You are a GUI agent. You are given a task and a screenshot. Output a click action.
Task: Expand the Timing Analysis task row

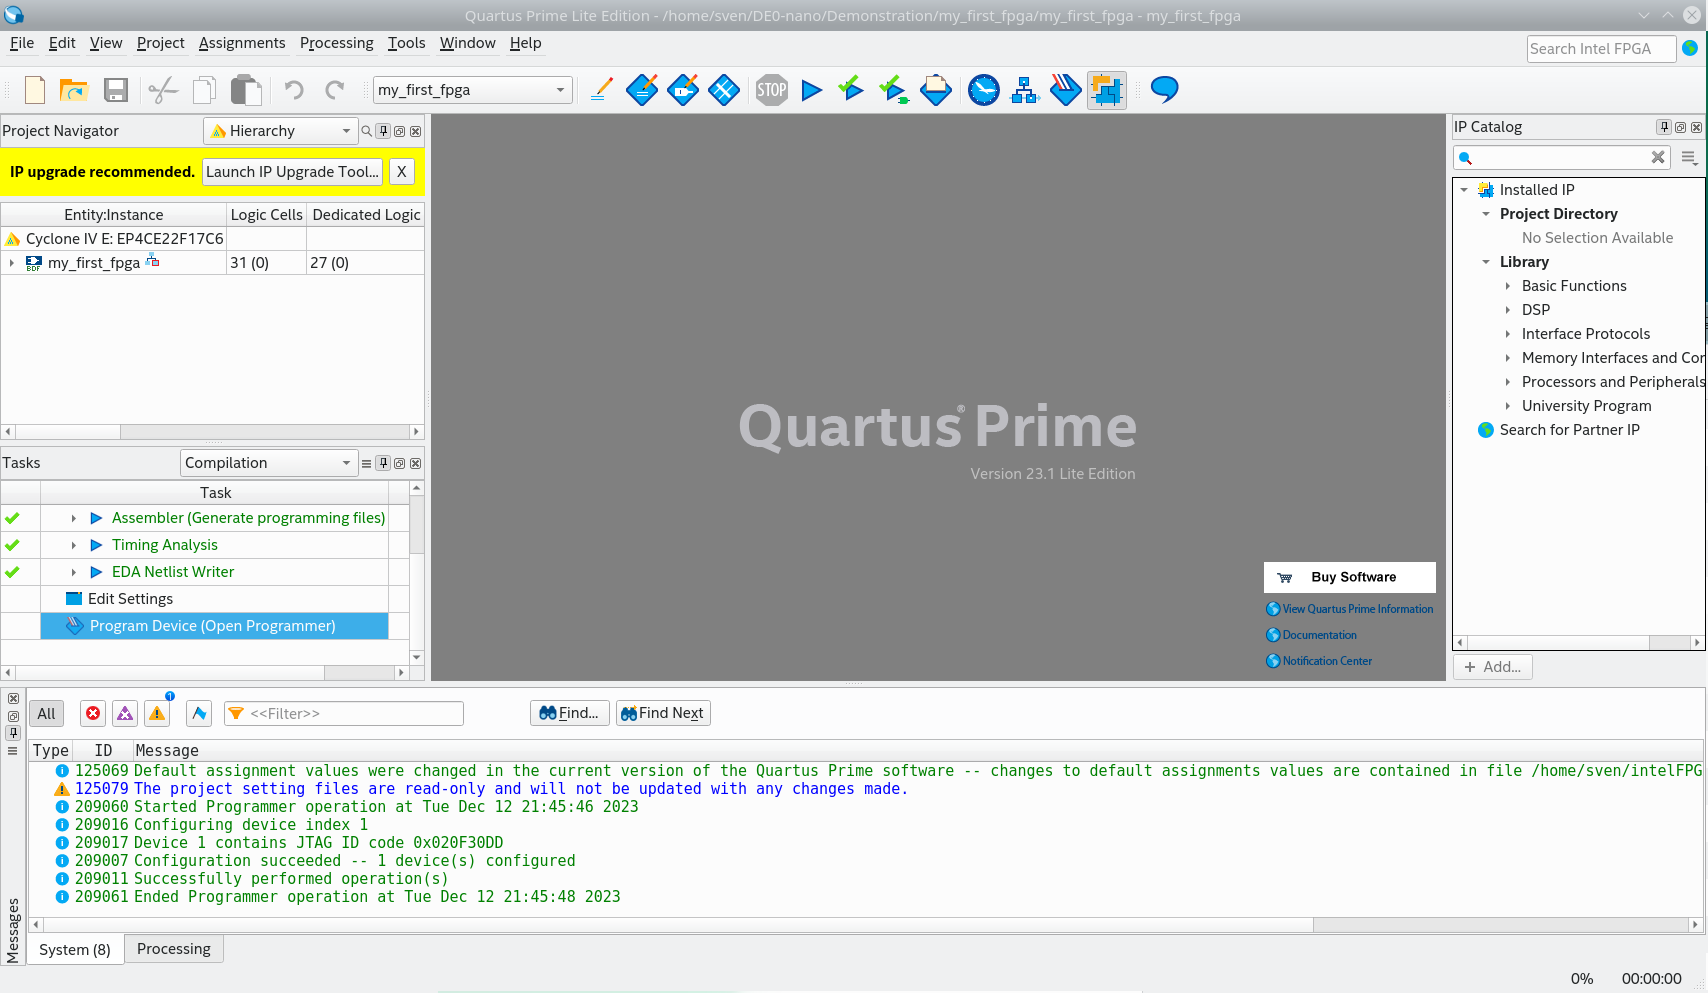[x=74, y=545]
